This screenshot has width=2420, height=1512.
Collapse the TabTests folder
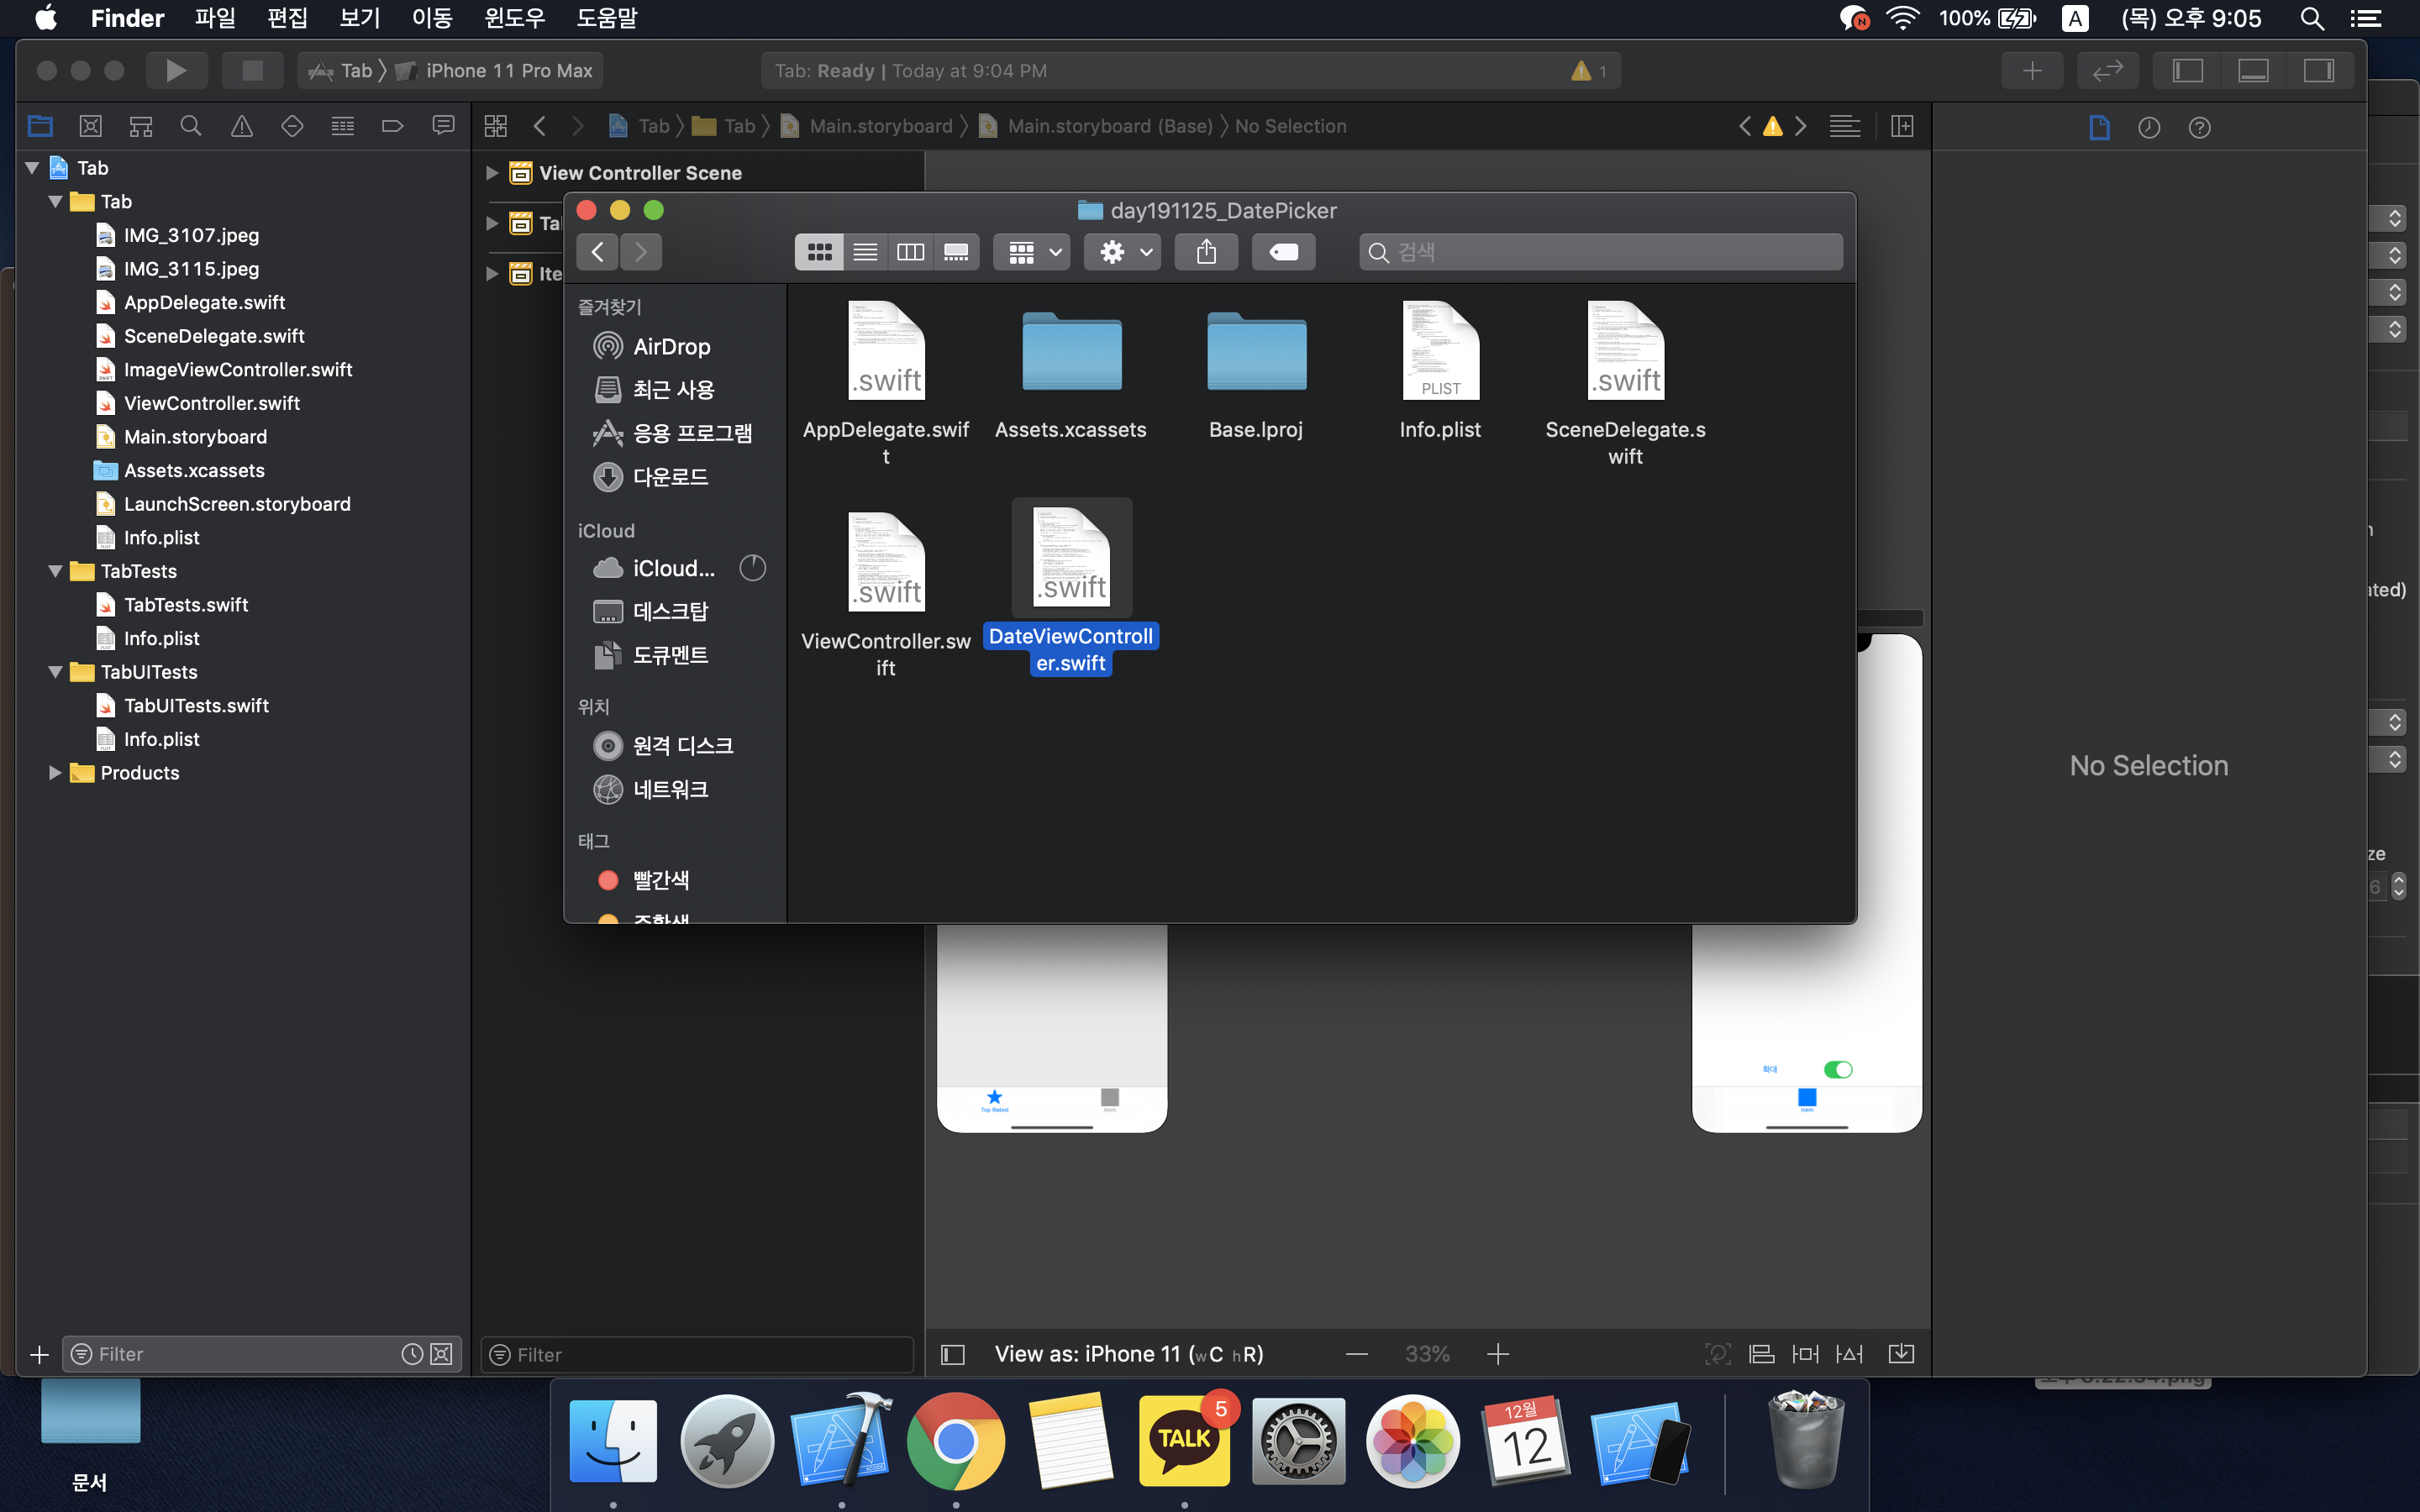point(55,571)
